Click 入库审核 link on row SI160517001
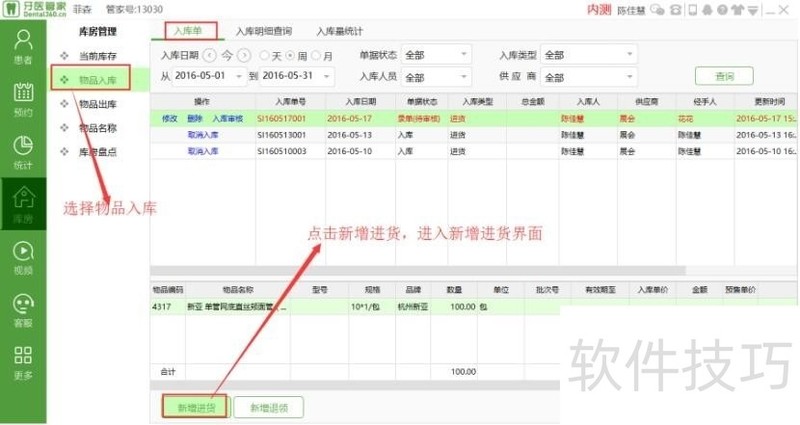The height and width of the screenshot is (425, 800). coord(228,118)
